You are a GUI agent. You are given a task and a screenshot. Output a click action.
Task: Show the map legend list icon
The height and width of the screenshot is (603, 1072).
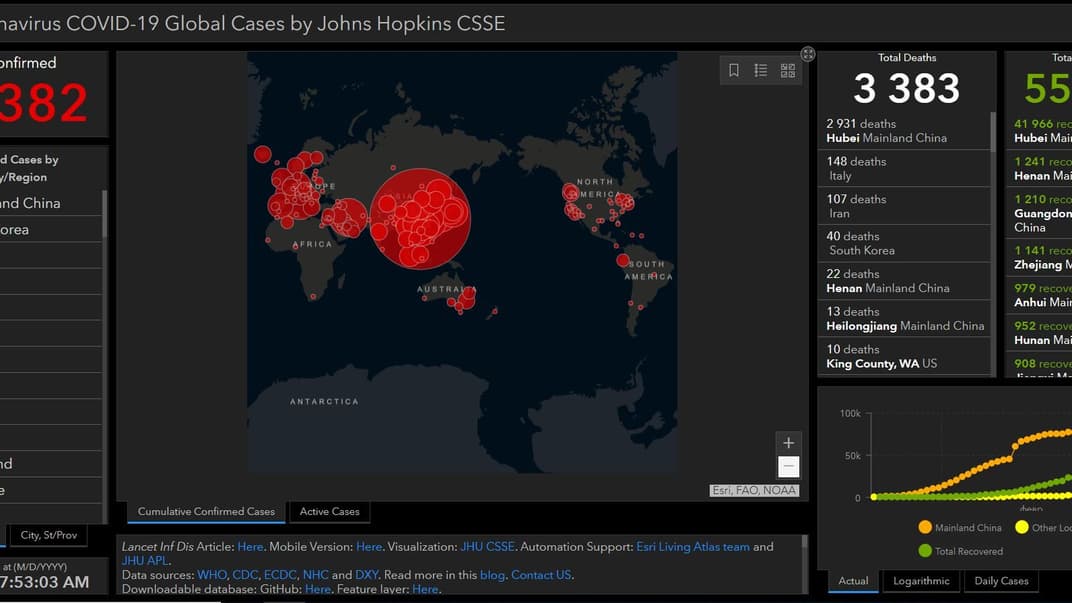[x=761, y=70]
